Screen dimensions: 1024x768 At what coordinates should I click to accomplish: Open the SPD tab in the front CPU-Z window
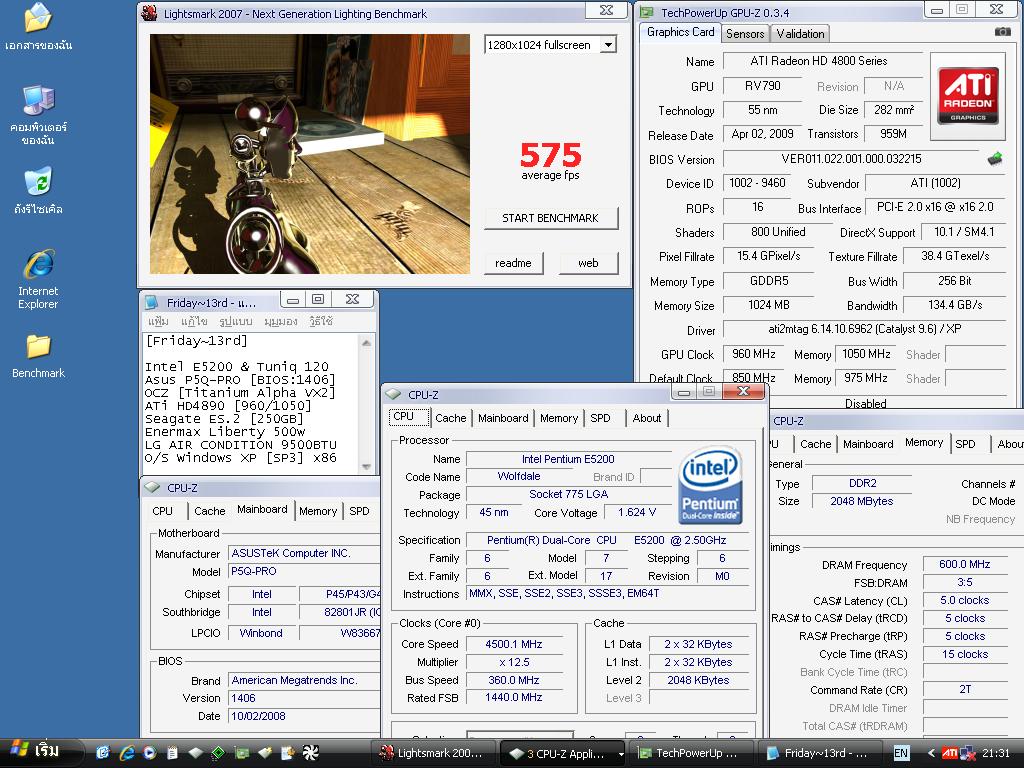pos(600,418)
